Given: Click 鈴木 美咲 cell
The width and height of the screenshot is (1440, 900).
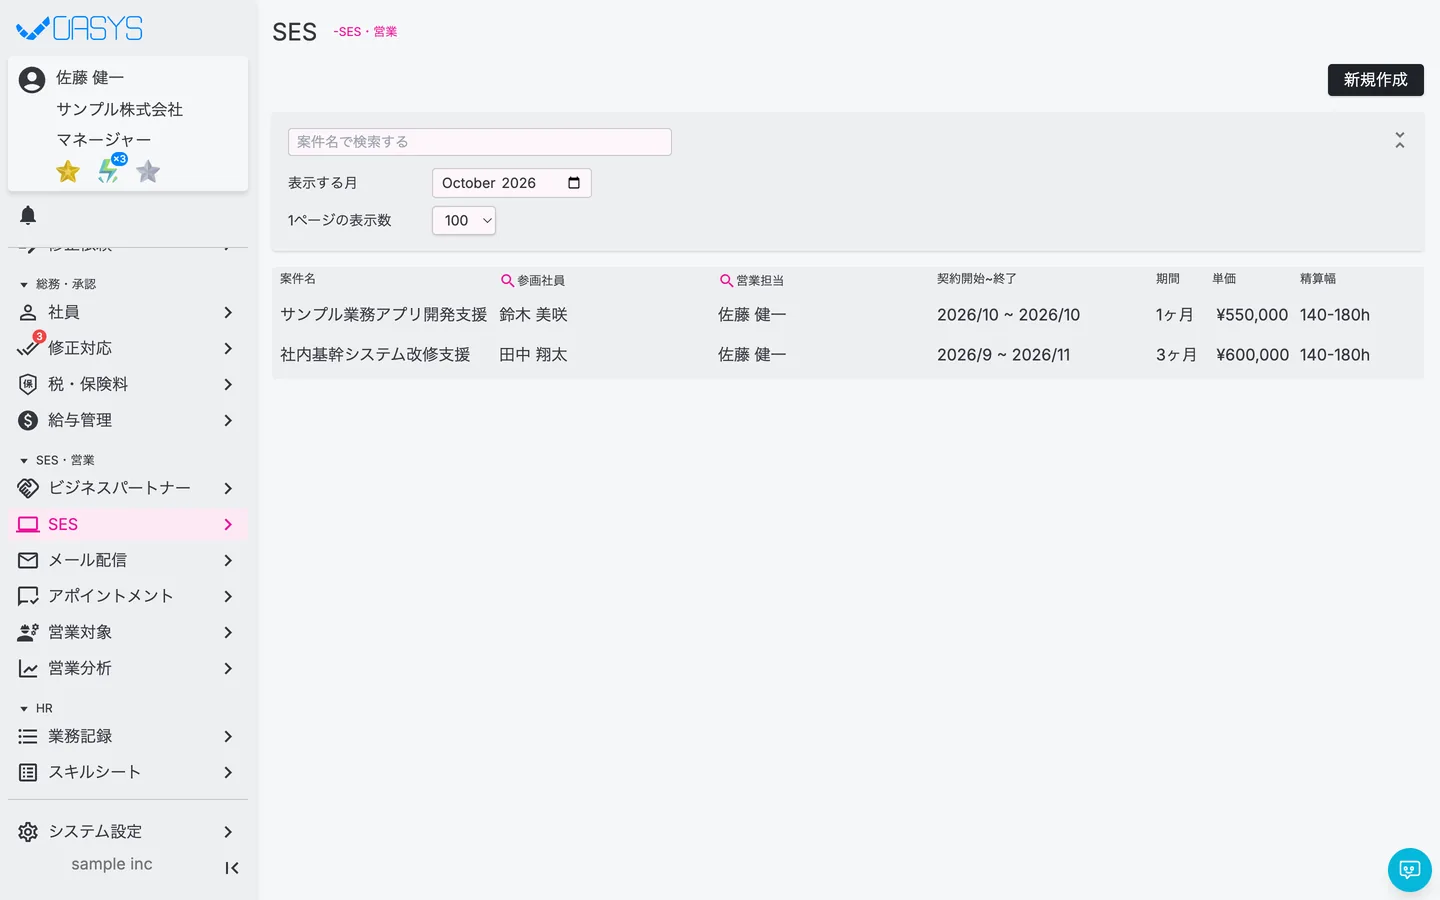Looking at the screenshot, I should click(x=533, y=314).
